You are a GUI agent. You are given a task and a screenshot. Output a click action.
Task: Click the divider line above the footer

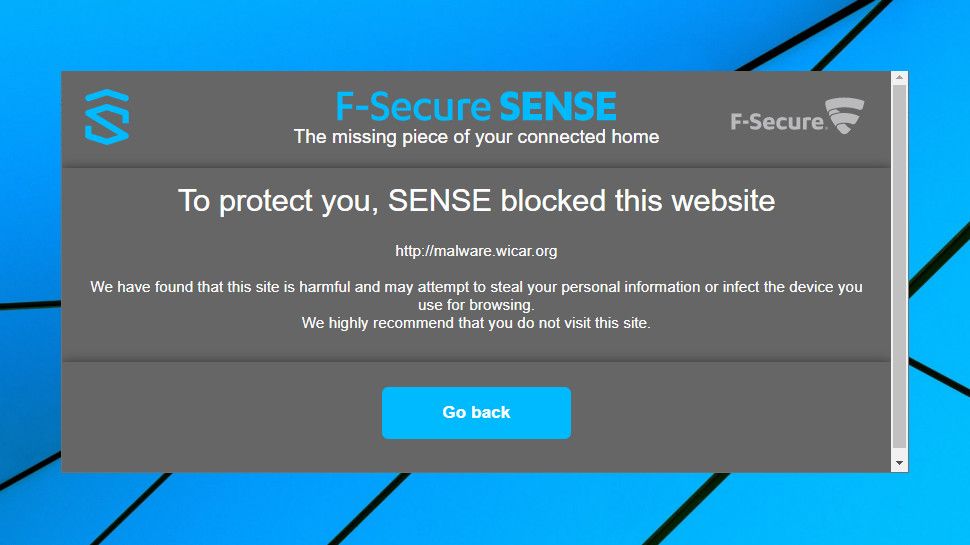(x=476, y=361)
